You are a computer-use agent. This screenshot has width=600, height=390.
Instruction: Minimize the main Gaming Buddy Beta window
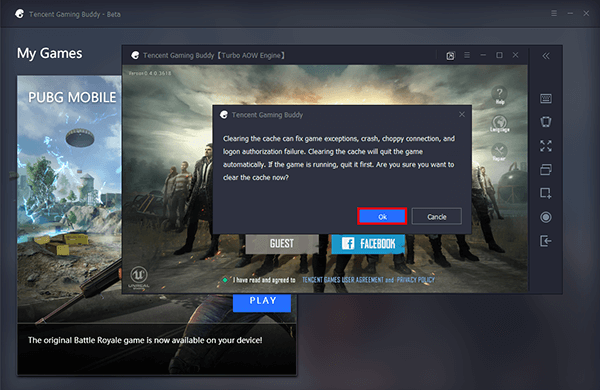pyautogui.click(x=570, y=13)
